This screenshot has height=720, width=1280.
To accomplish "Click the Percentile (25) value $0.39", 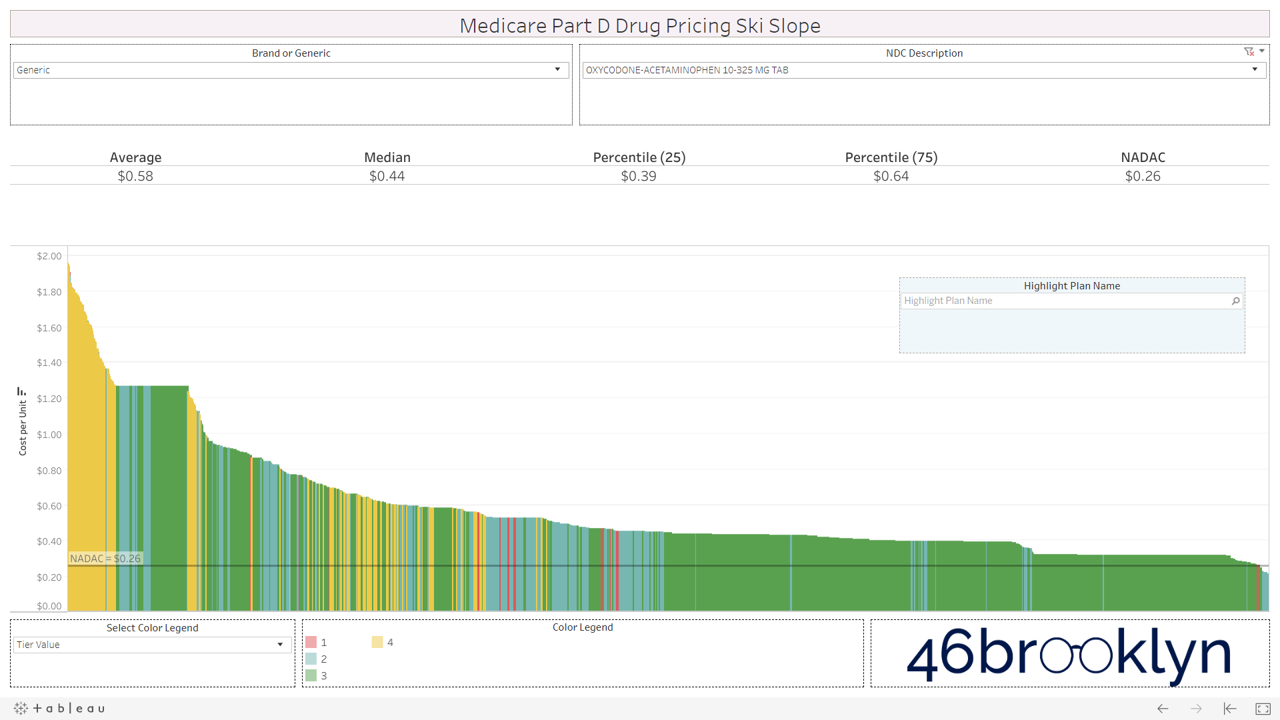I will (x=639, y=176).
